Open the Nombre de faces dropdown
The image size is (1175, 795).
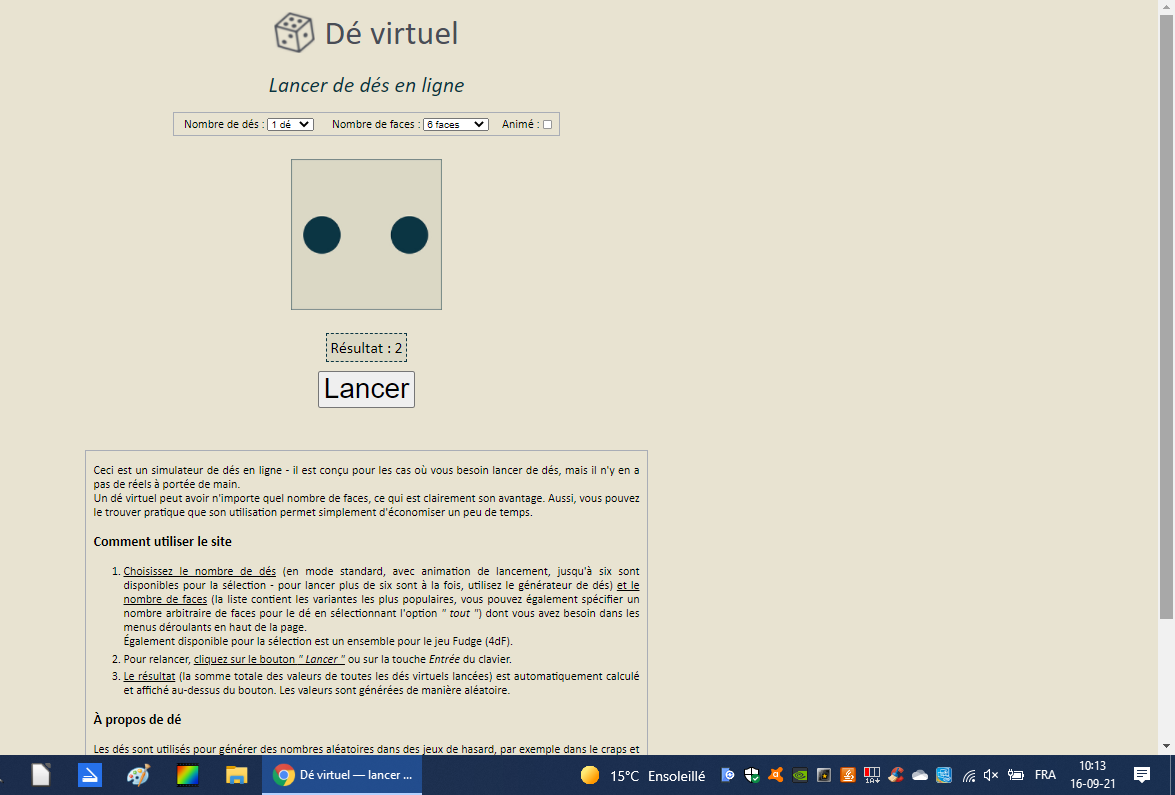(456, 124)
